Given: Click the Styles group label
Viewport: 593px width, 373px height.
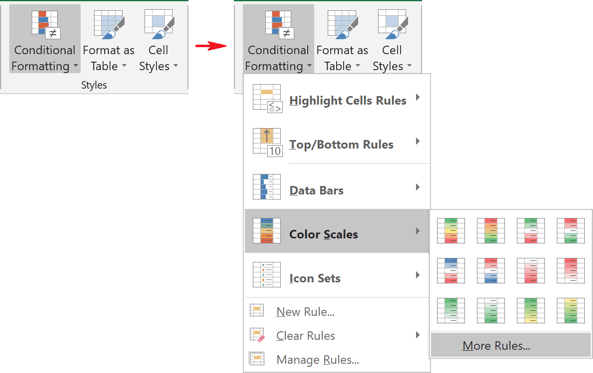Looking at the screenshot, I should 94,85.
